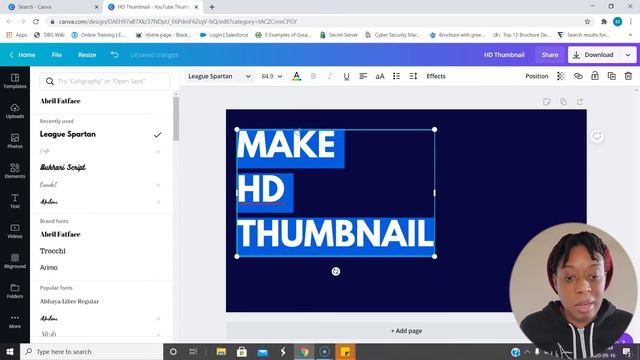Click the Add page button
The width and height of the screenshot is (640, 360).
407,331
